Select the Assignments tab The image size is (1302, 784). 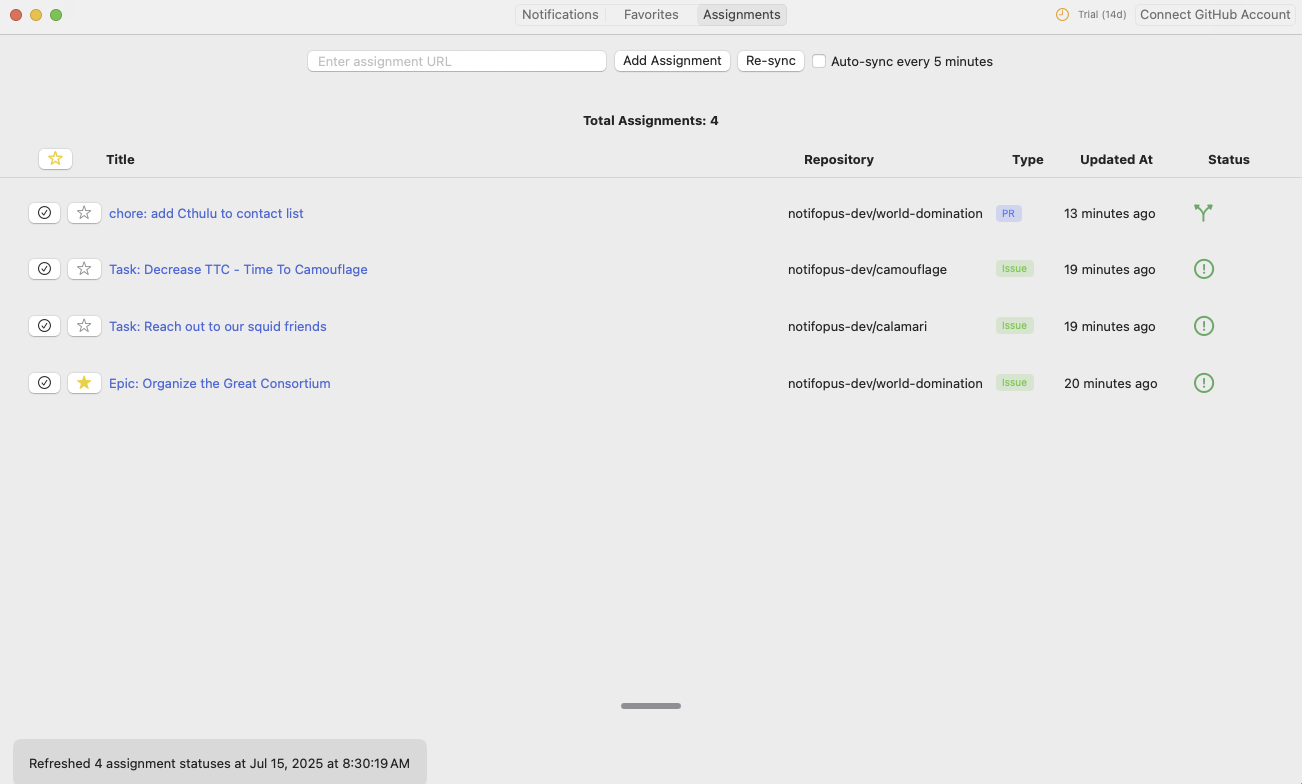click(x=742, y=15)
